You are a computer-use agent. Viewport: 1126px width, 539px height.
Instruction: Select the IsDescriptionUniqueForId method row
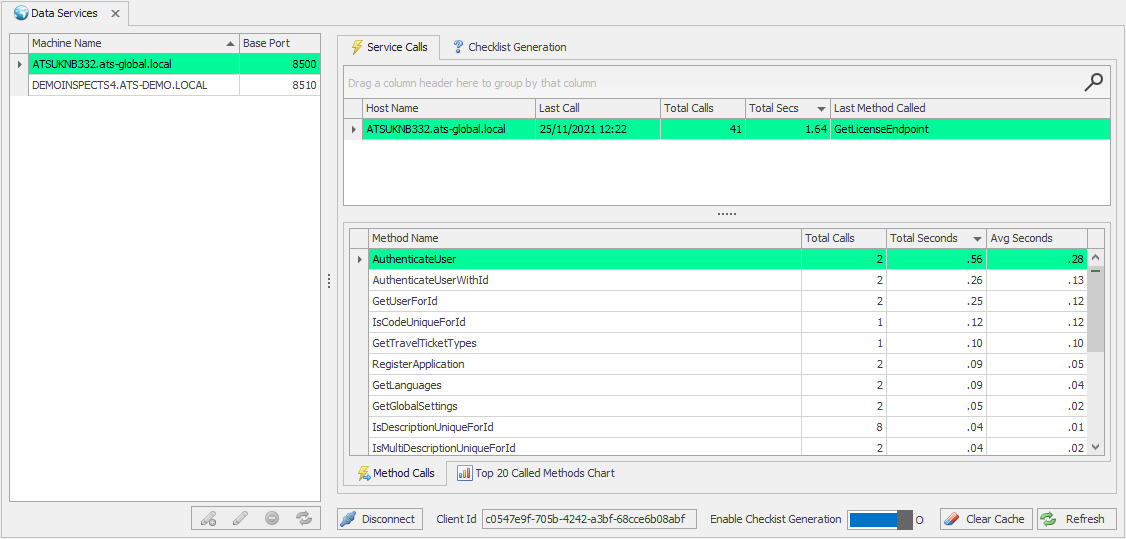point(718,427)
